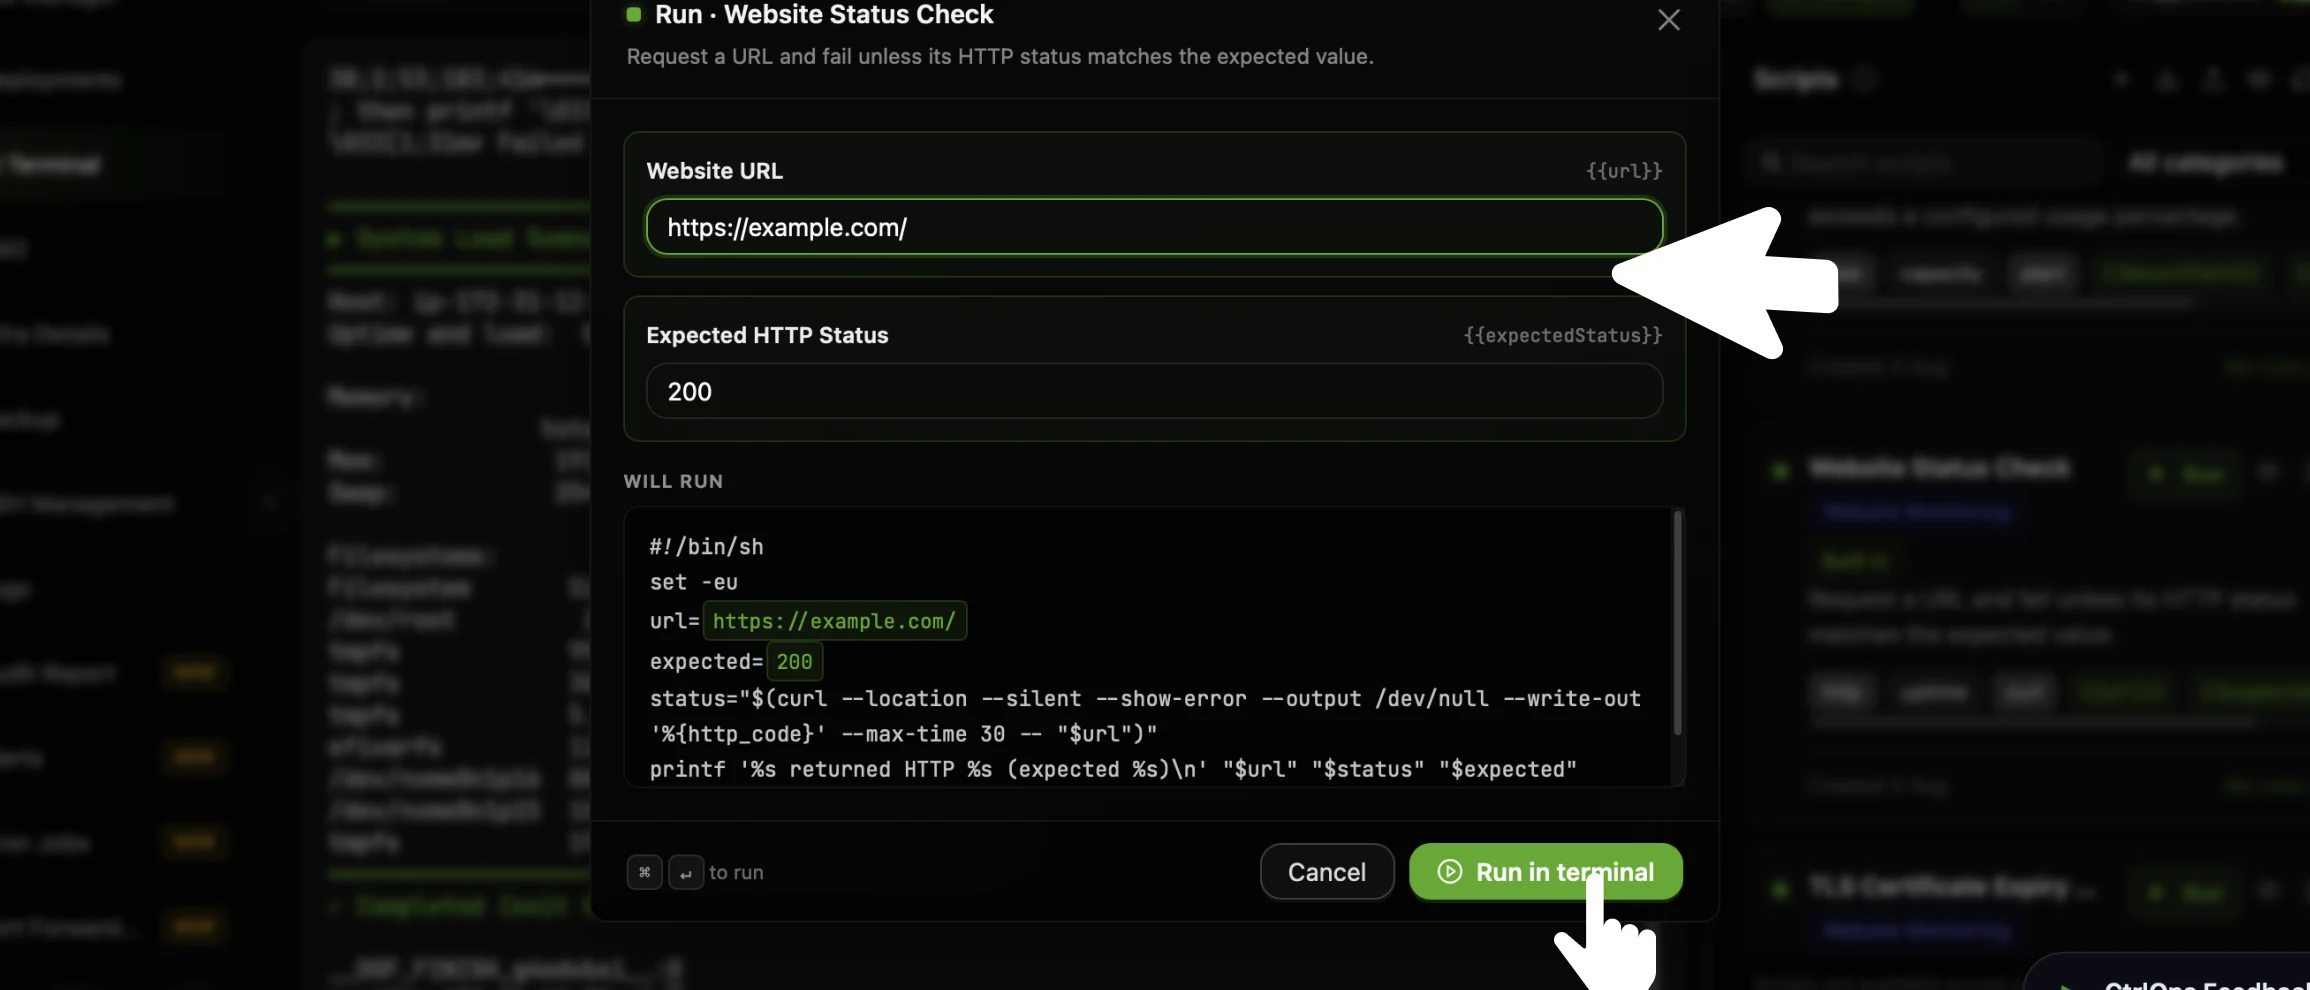
Task: Click the status="$(curl --location line
Action: point(1145,699)
